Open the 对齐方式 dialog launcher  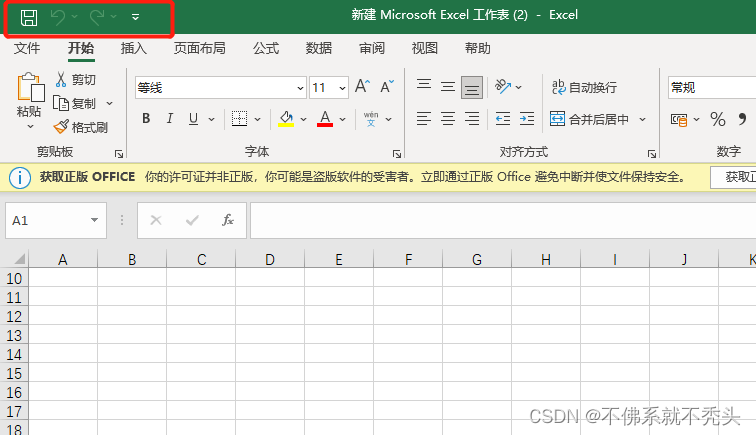click(652, 154)
